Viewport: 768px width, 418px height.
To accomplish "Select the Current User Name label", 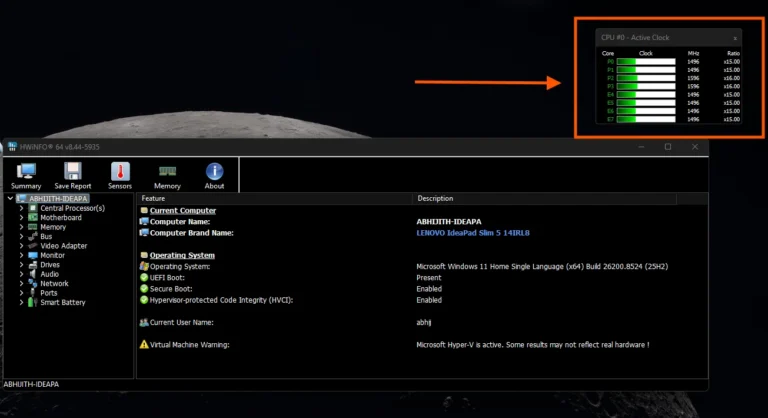I will 182,322.
